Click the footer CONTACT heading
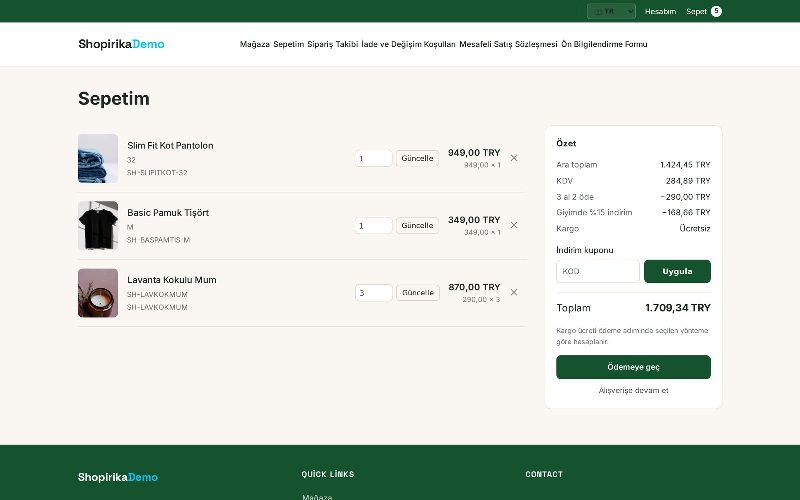Image resolution: width=800 pixels, height=500 pixels. coord(544,474)
